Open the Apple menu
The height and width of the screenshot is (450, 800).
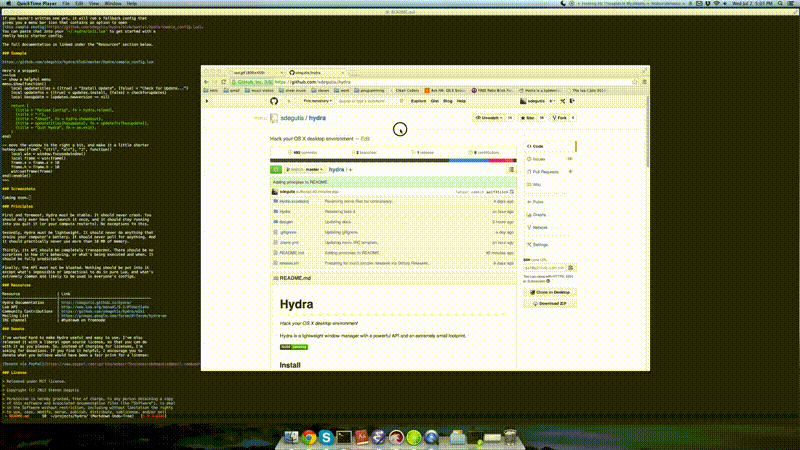click(8, 3)
